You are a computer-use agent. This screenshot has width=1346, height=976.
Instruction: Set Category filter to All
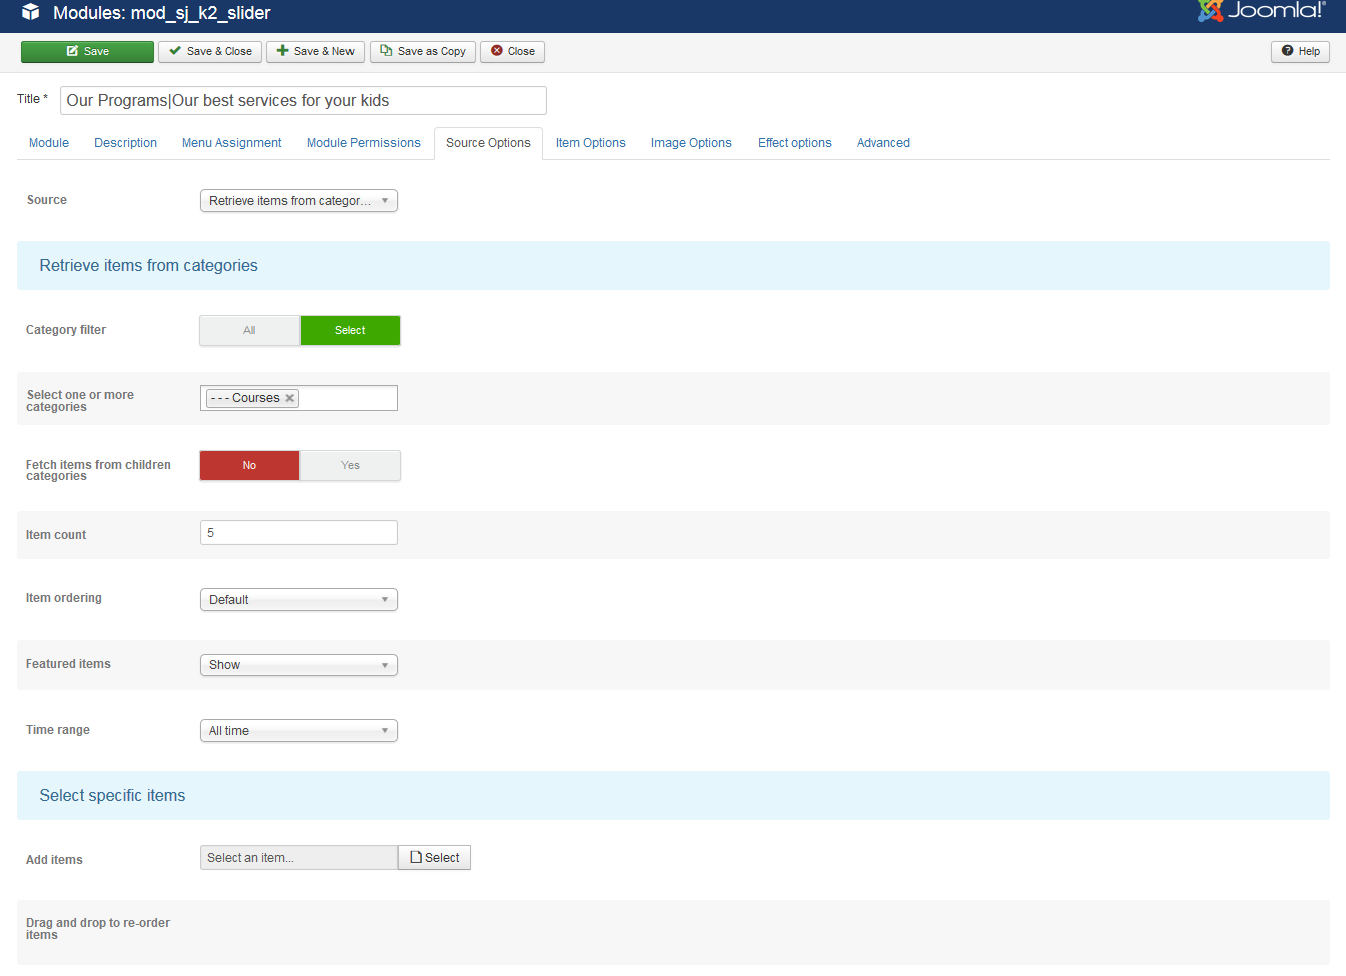tap(250, 330)
